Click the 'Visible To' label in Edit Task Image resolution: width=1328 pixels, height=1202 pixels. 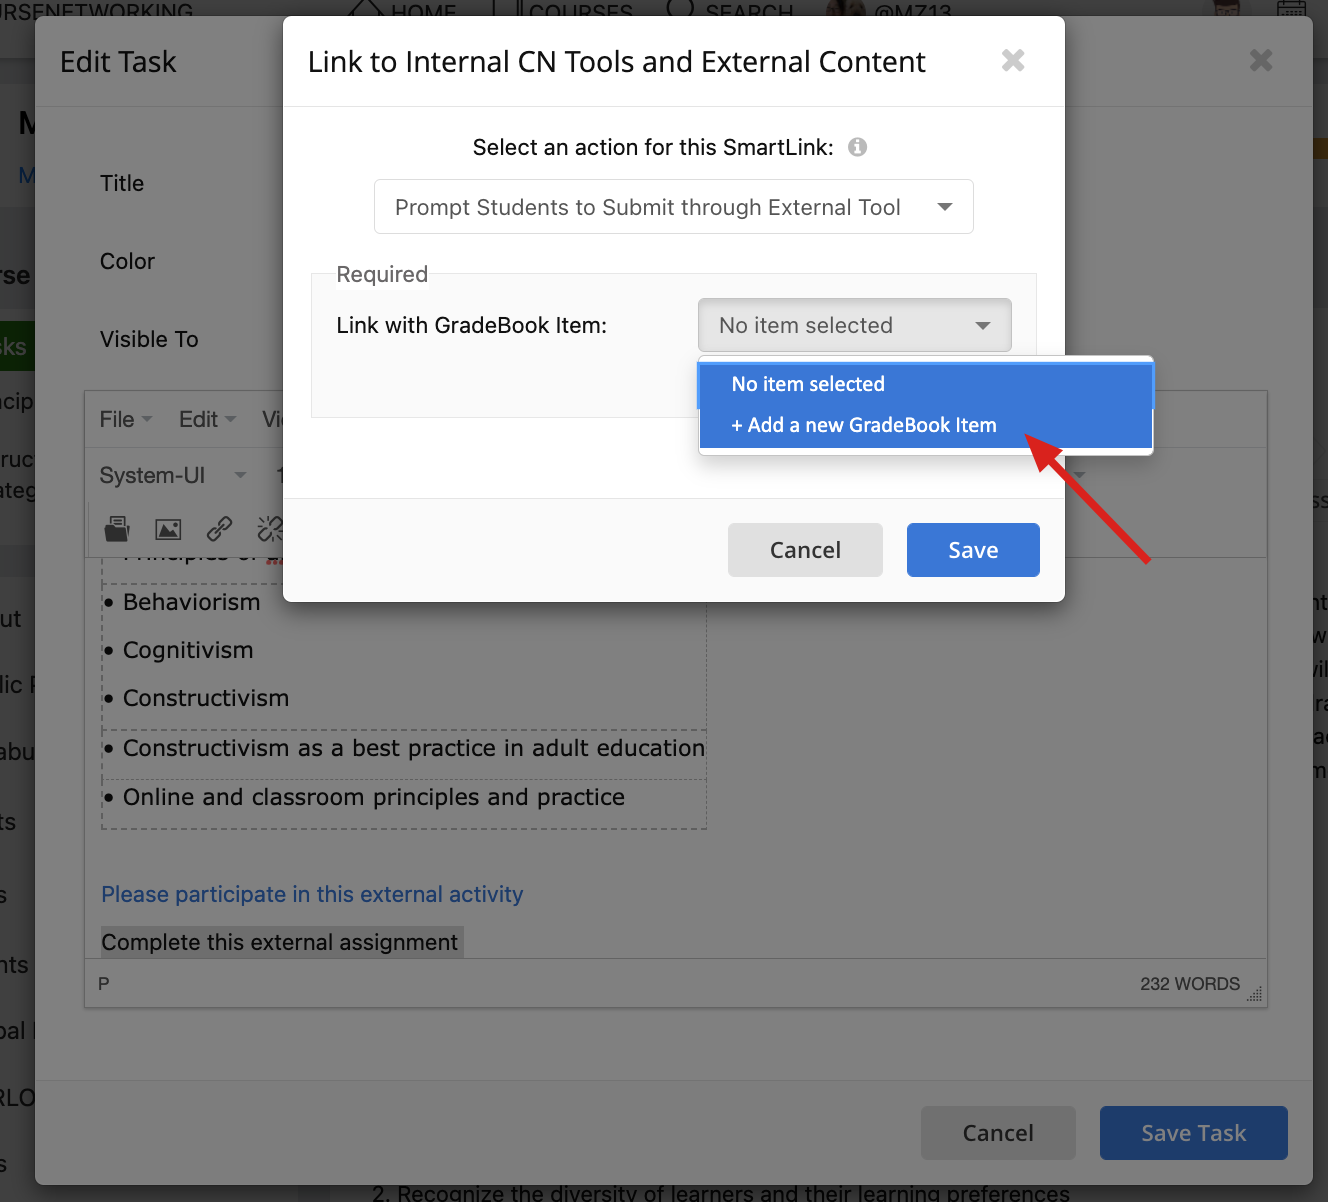click(x=149, y=339)
